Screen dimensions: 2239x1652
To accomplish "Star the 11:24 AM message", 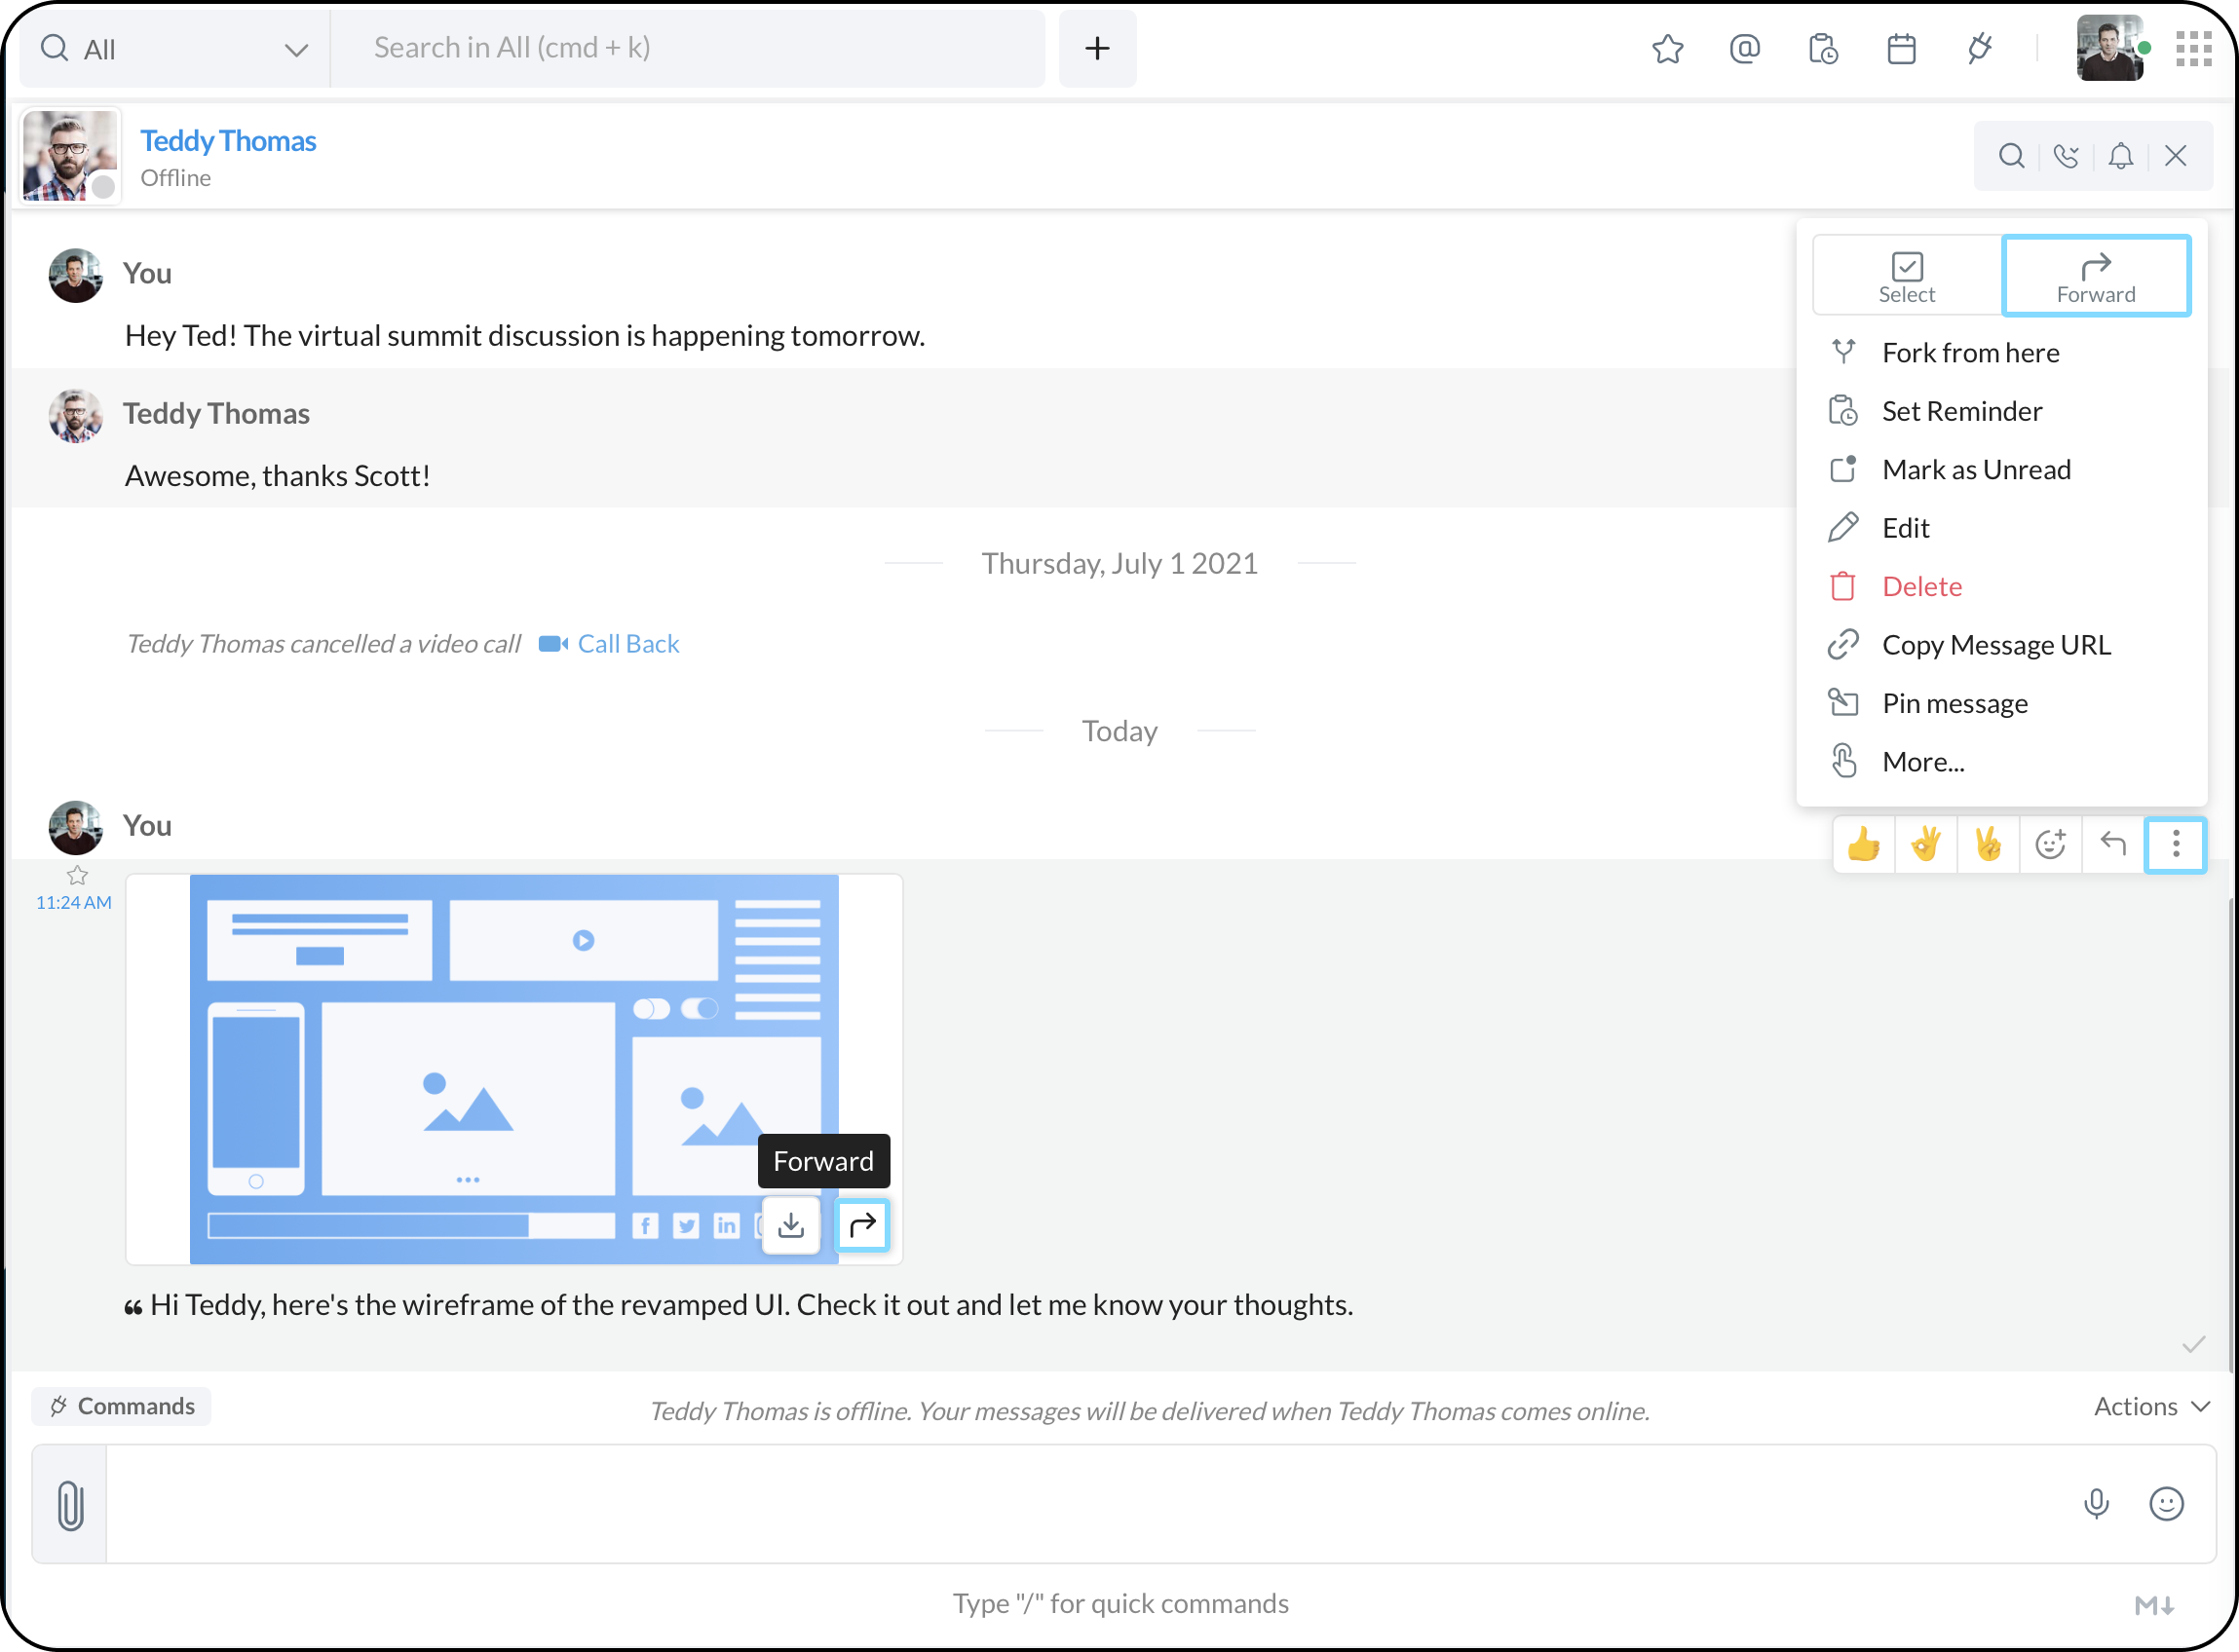I will [77, 875].
